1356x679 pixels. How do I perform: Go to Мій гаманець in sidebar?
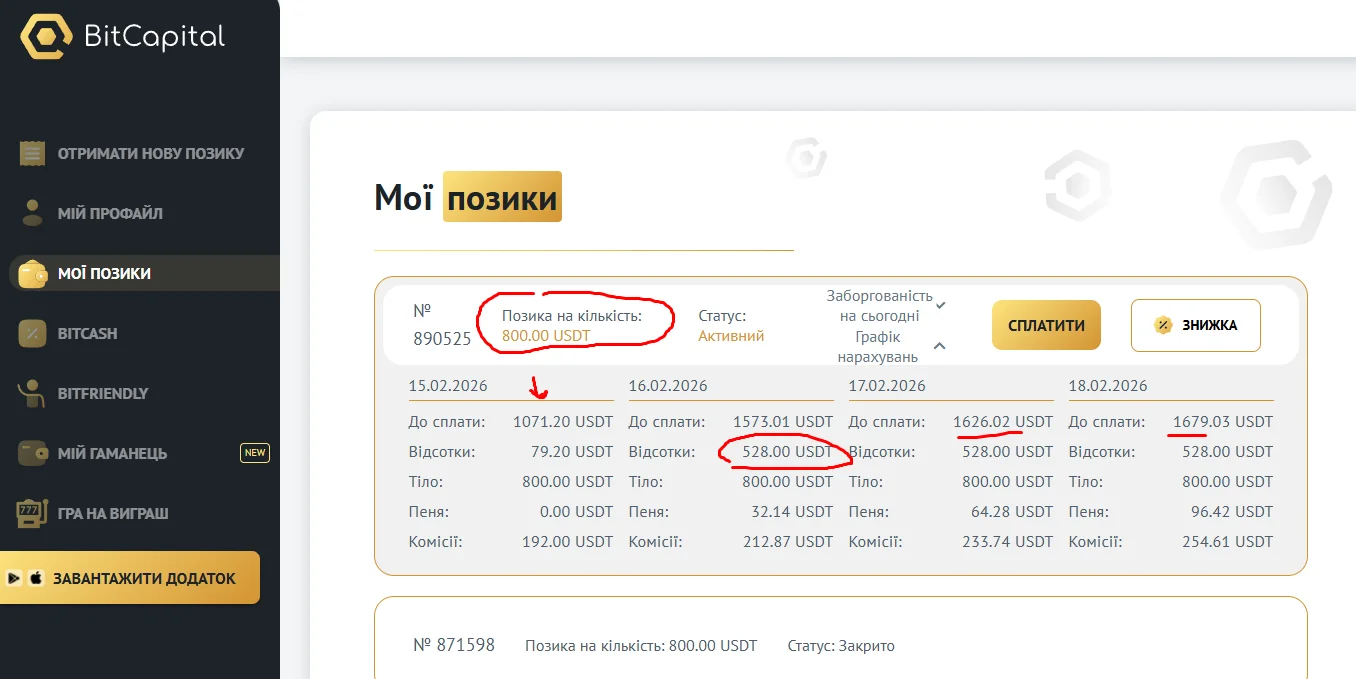click(x=112, y=454)
